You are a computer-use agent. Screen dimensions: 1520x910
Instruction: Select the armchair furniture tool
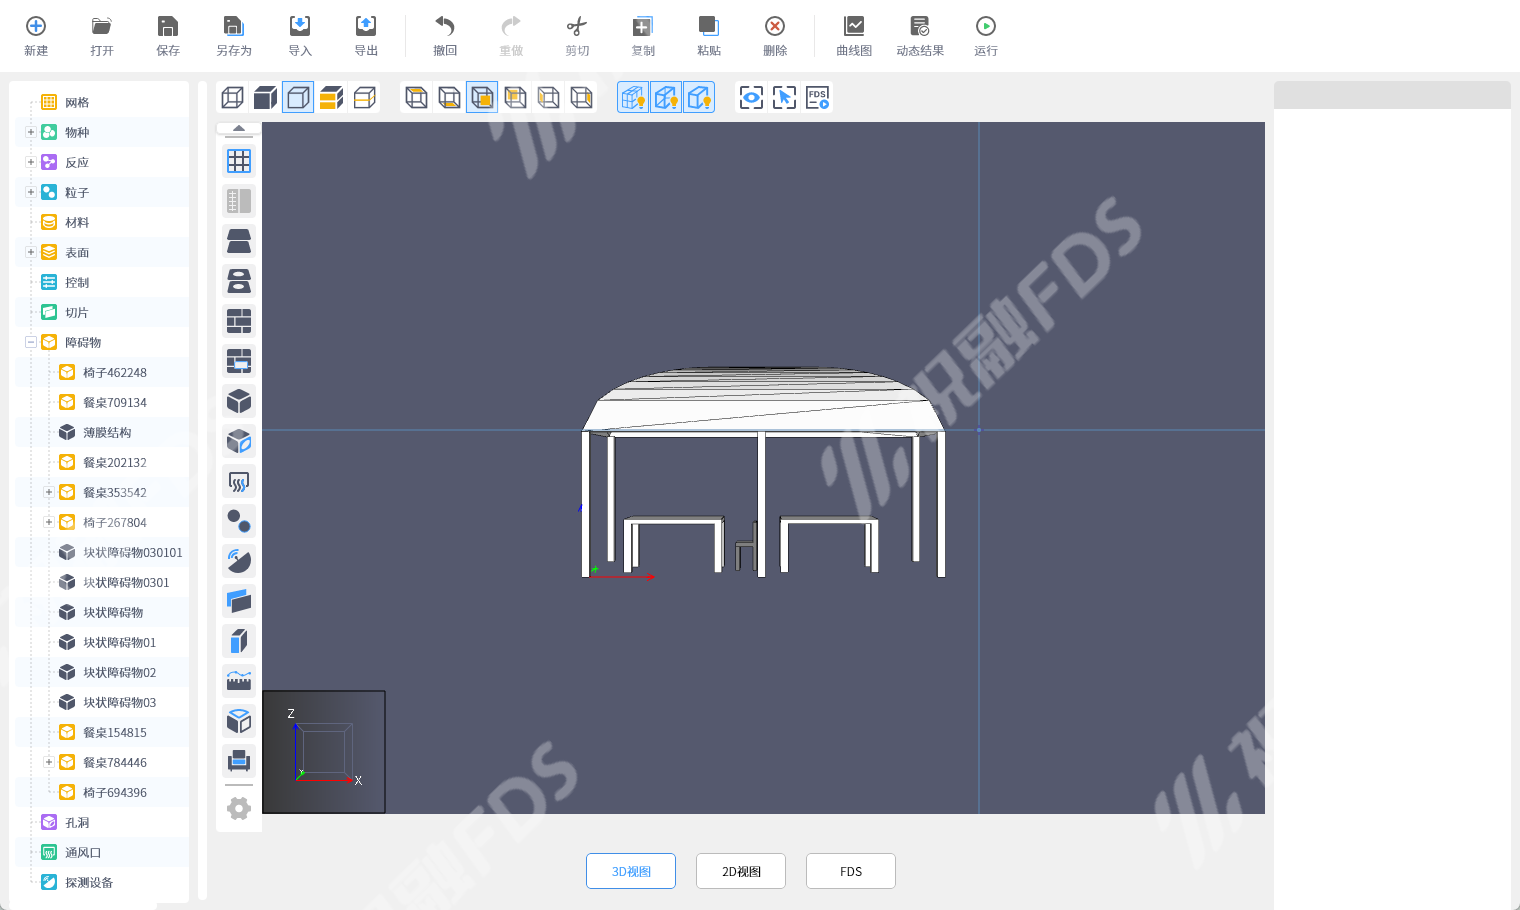pos(239,761)
